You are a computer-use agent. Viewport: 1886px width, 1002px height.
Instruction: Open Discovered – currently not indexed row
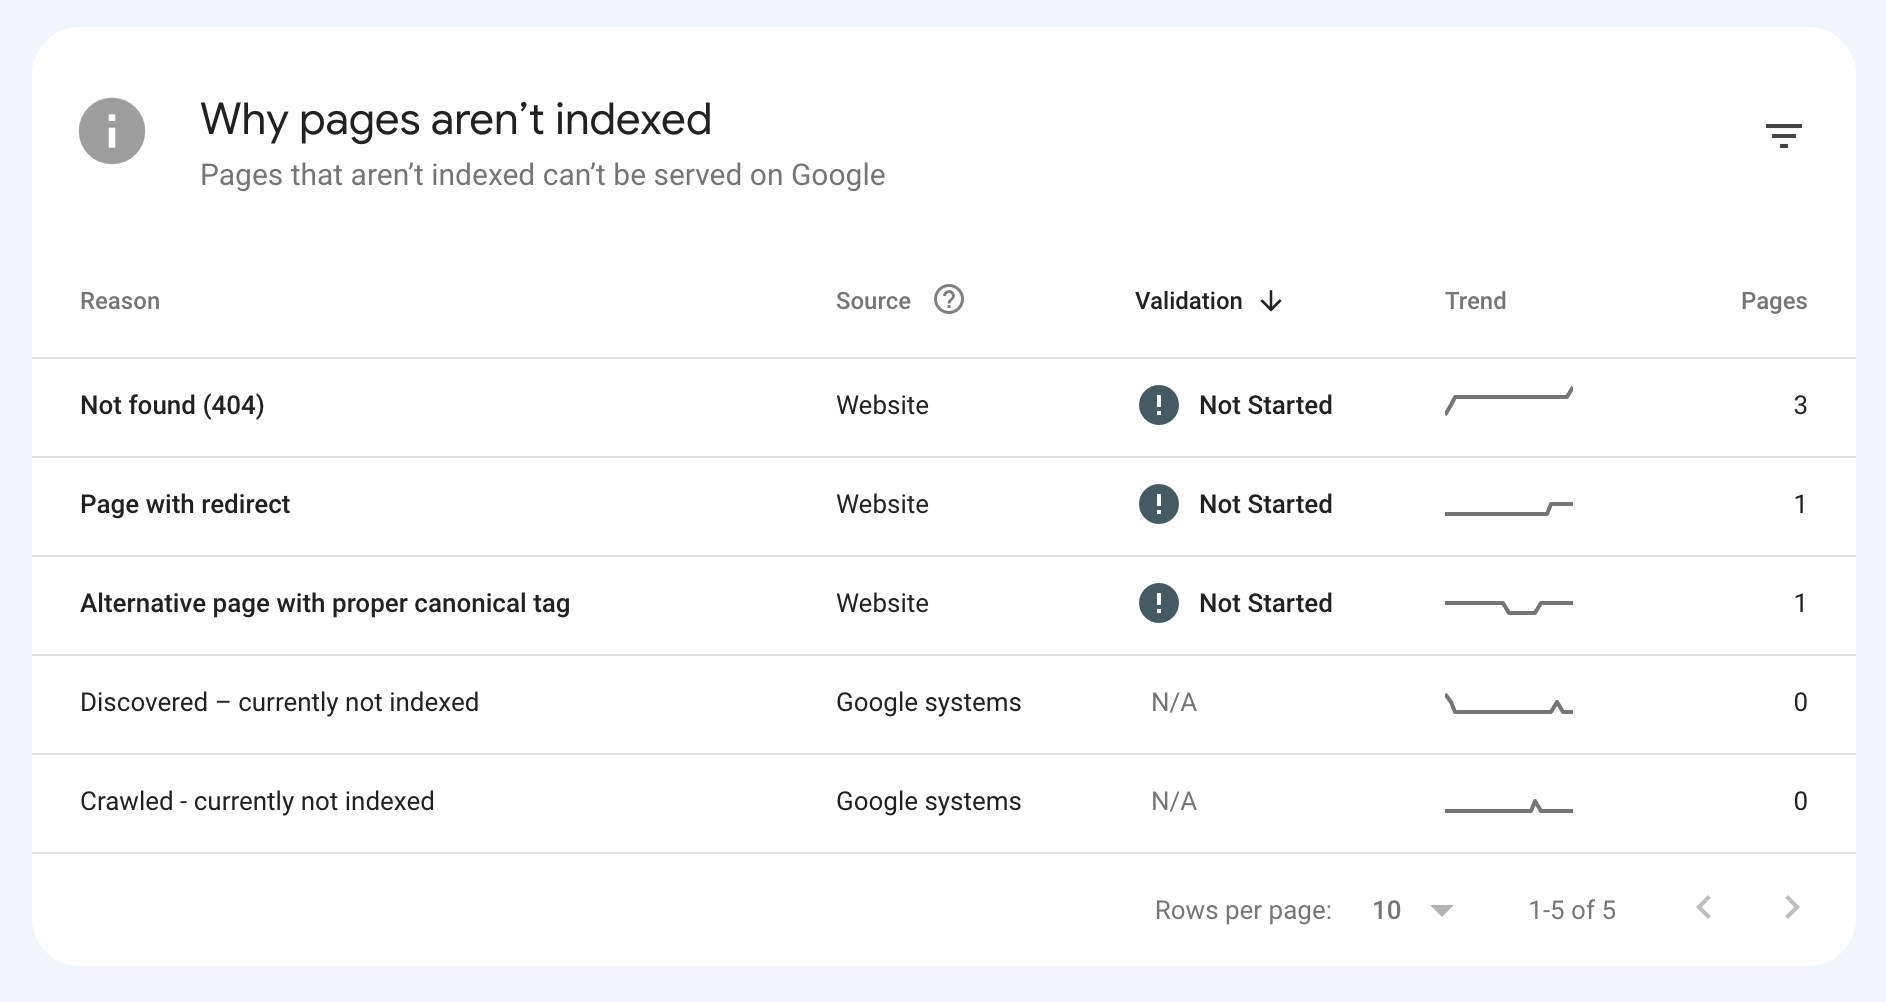pyautogui.click(x=943, y=704)
